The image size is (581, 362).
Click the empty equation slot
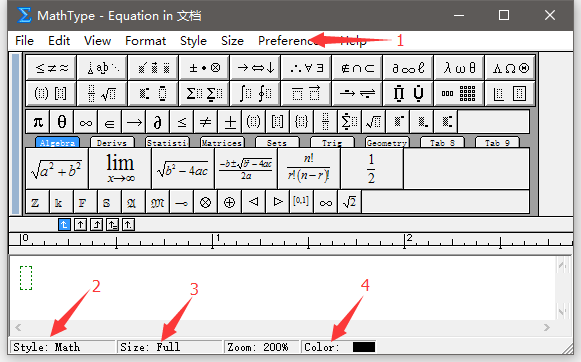click(26, 278)
